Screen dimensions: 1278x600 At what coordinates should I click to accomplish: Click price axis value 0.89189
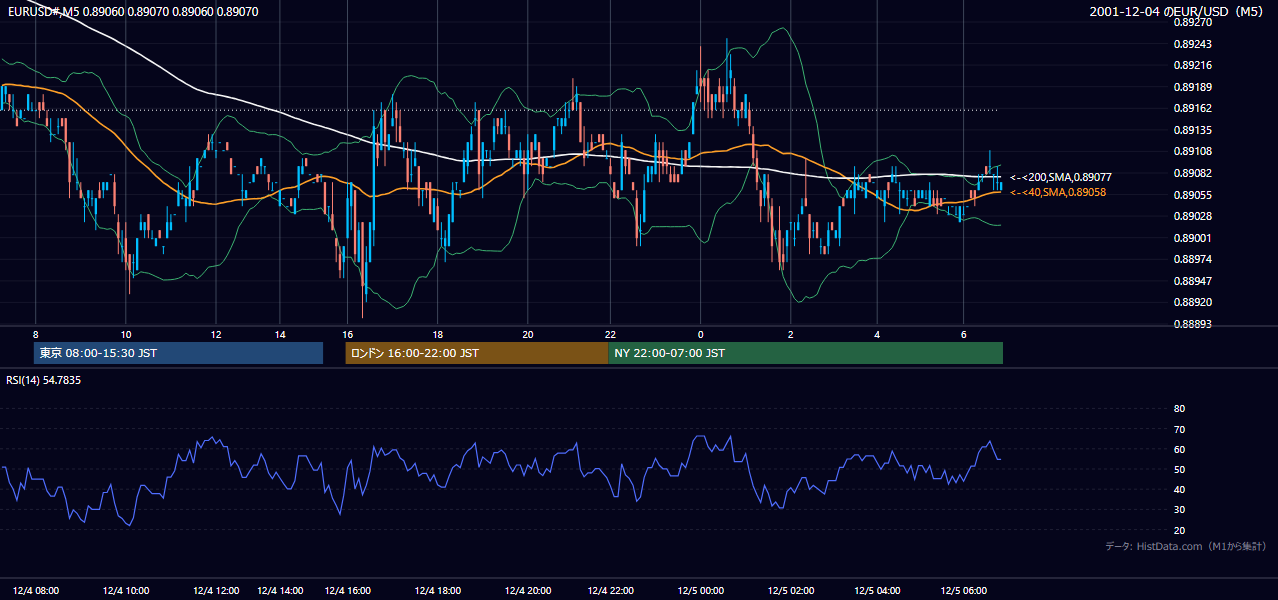click(1193, 87)
